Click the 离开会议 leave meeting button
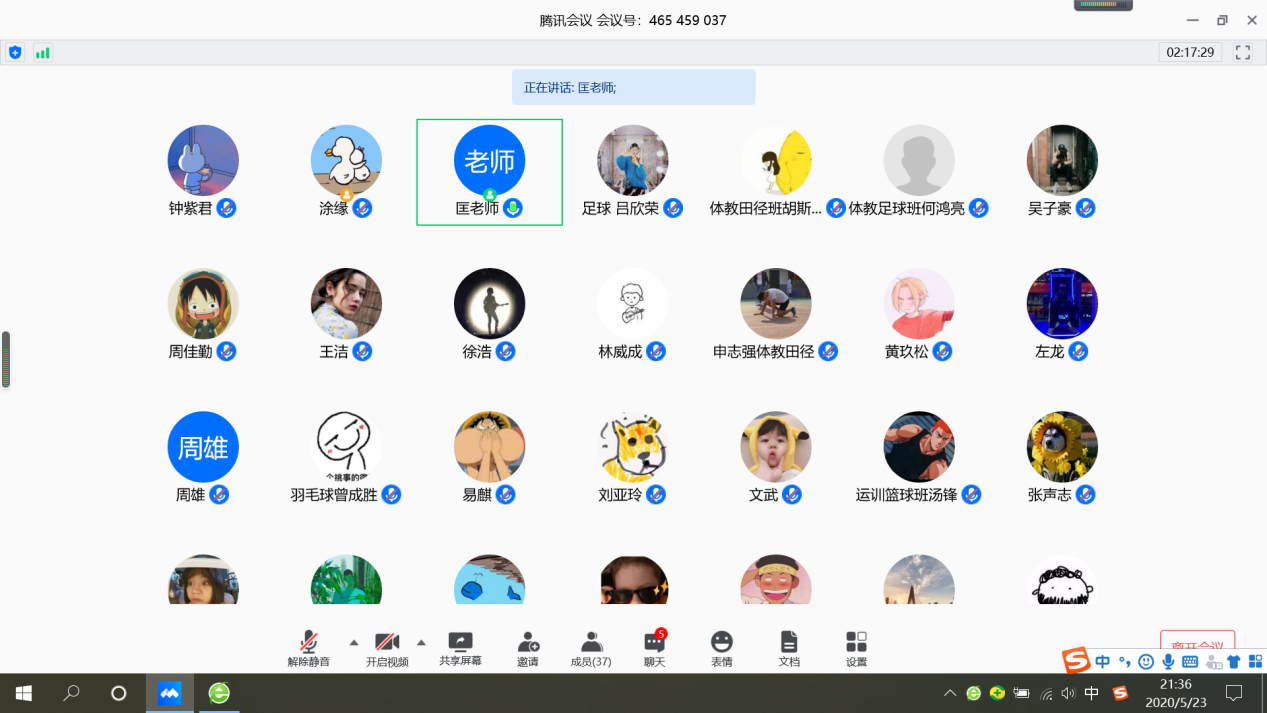Viewport: 1267px width, 713px height. coord(1197,642)
